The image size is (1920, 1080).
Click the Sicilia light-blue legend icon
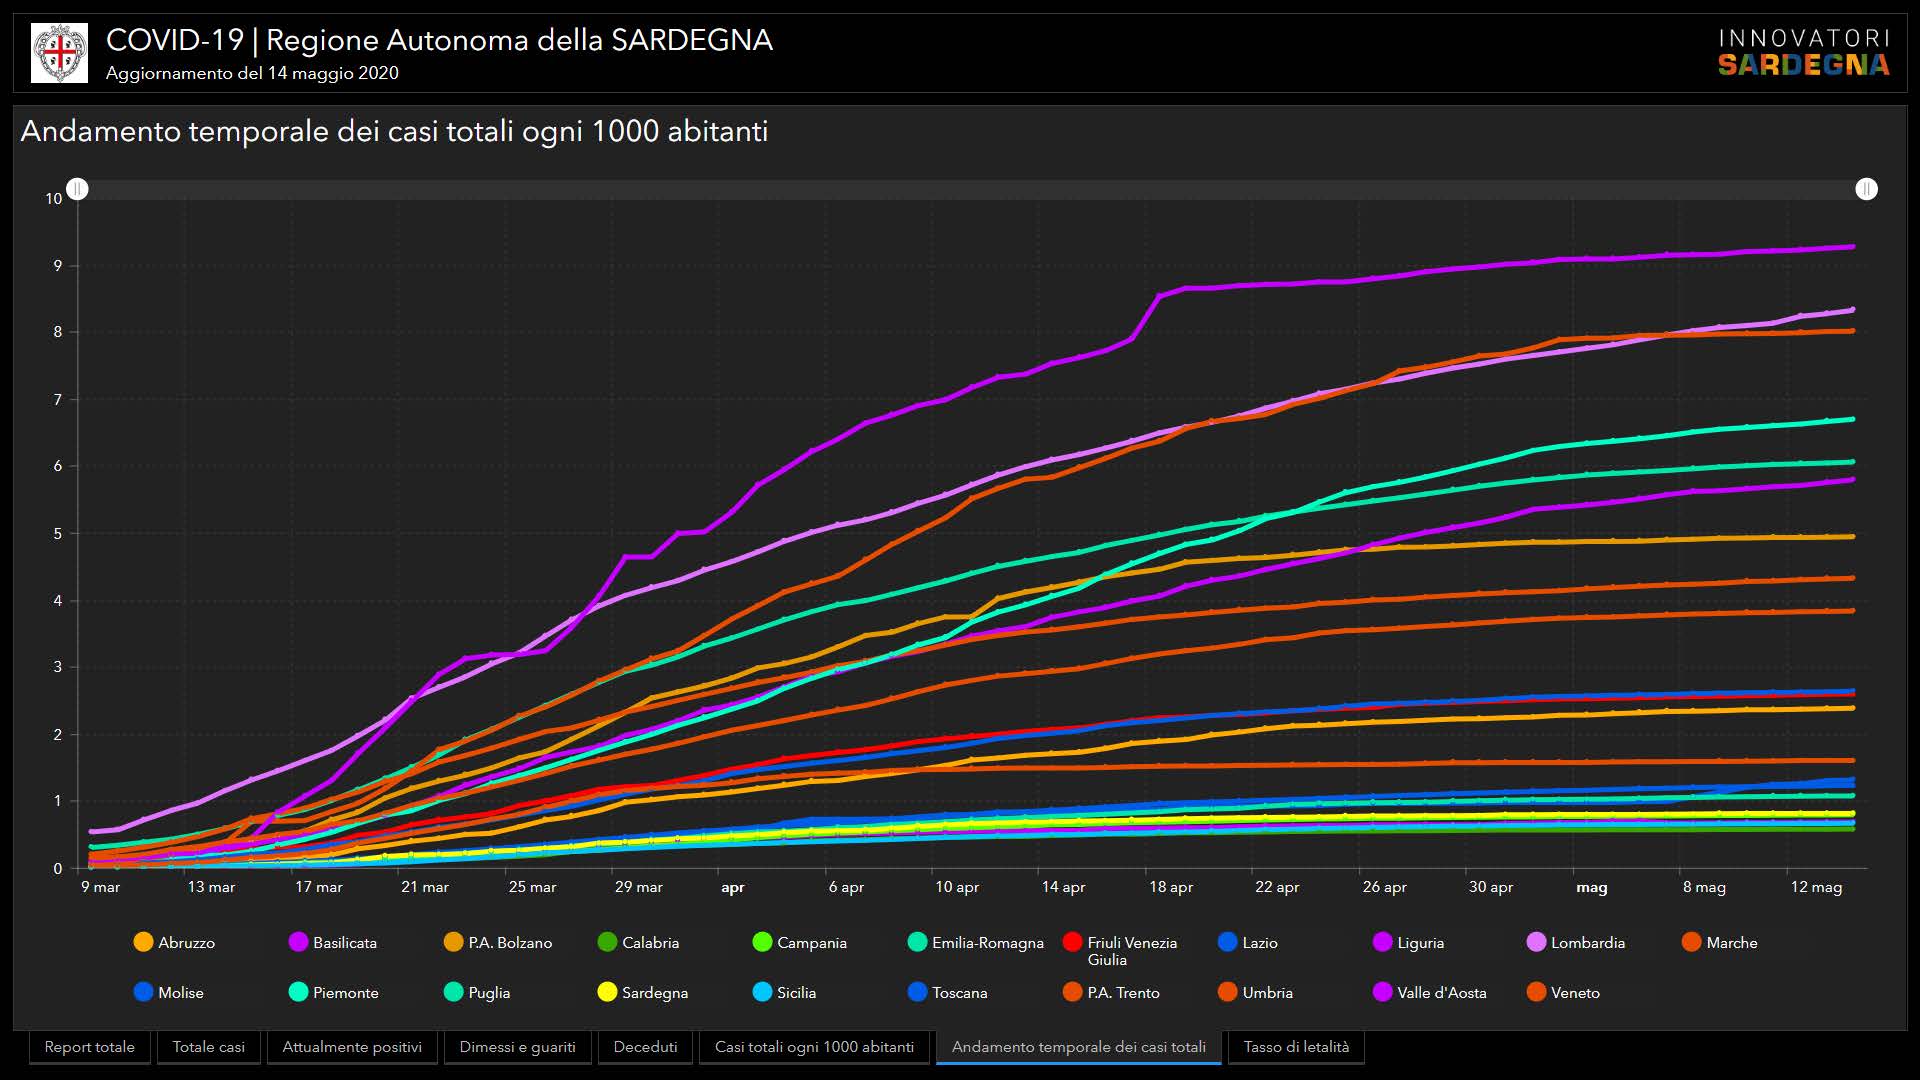click(x=762, y=992)
